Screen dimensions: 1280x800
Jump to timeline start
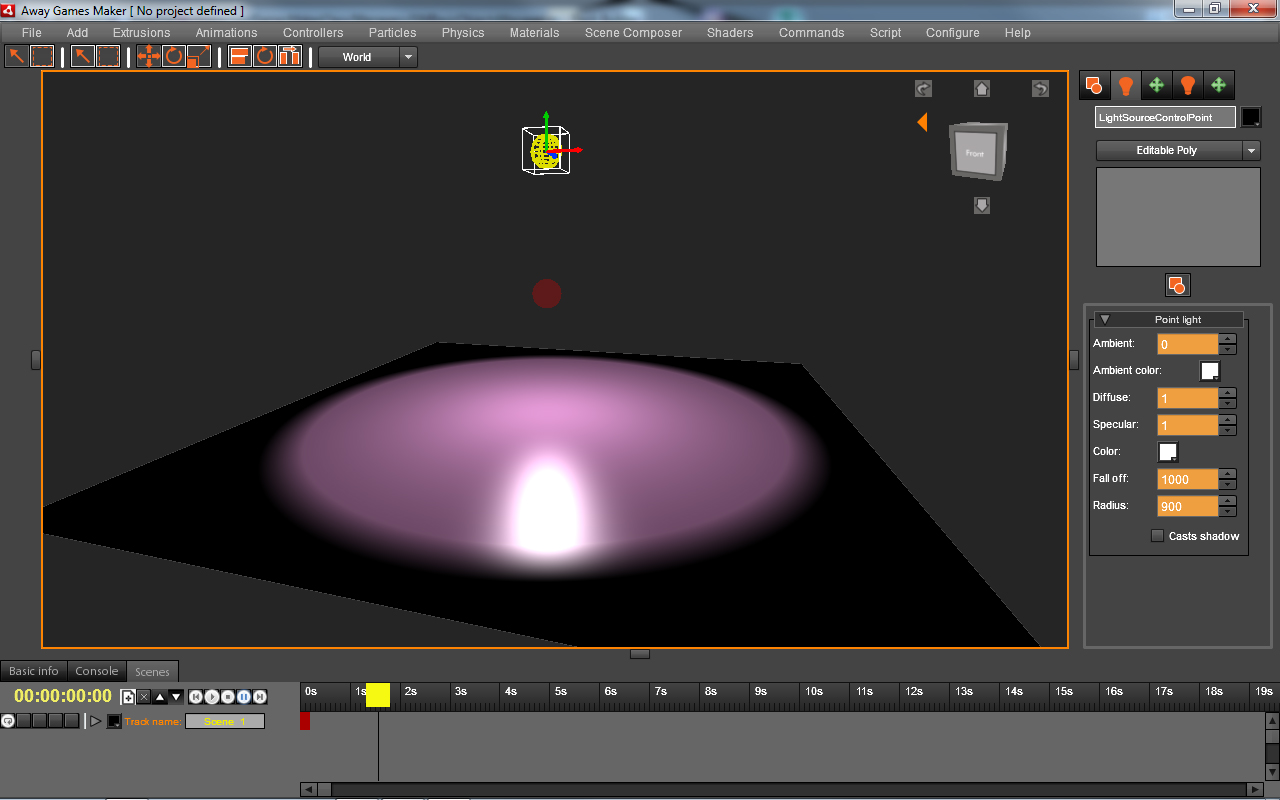point(196,697)
